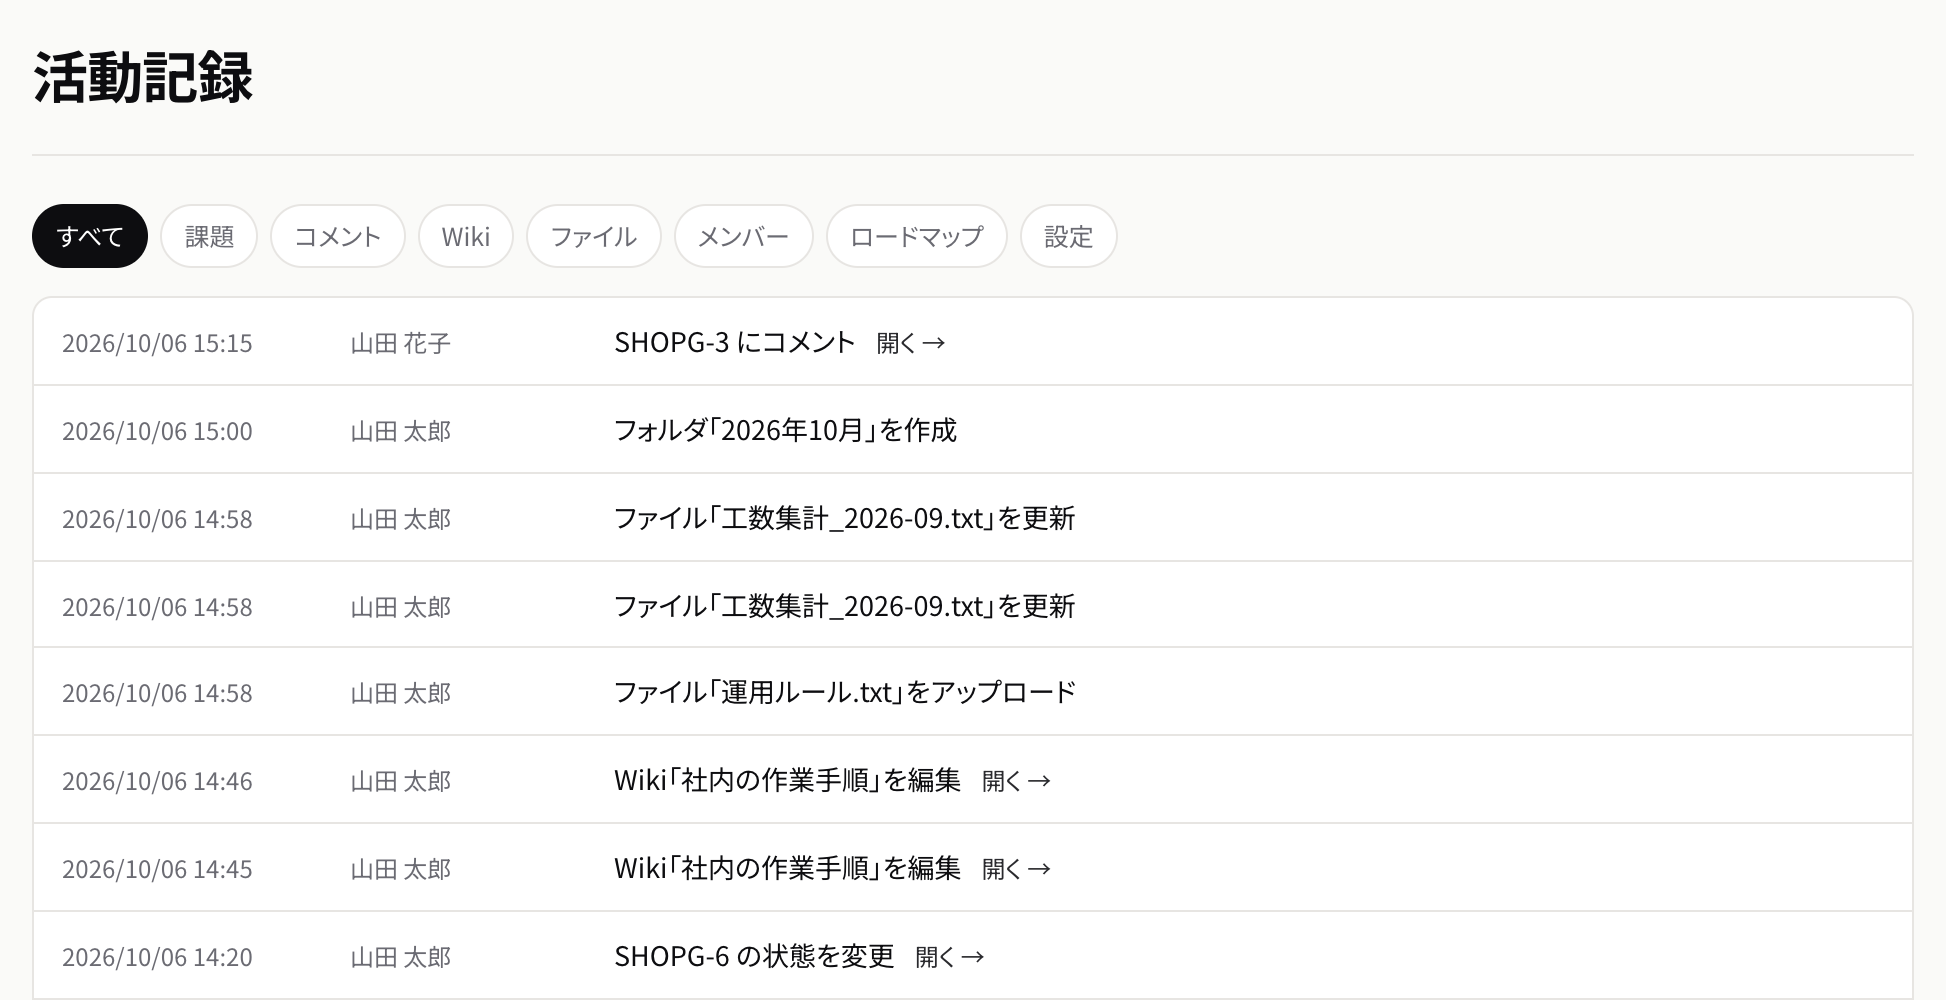
Task: Switch to the ファイル filter
Action: pos(594,236)
